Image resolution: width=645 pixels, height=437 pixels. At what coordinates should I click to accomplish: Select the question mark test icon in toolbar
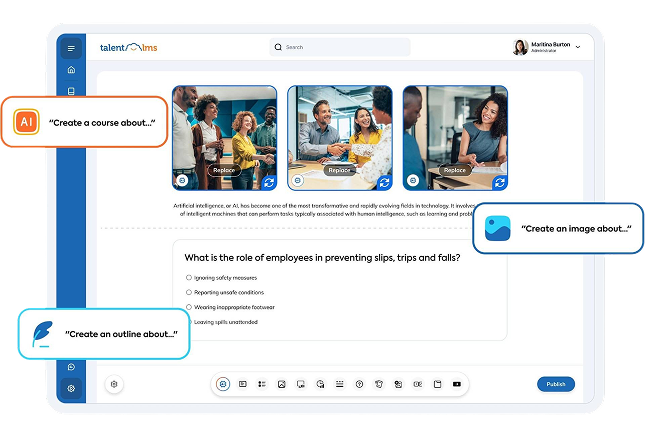point(359,384)
